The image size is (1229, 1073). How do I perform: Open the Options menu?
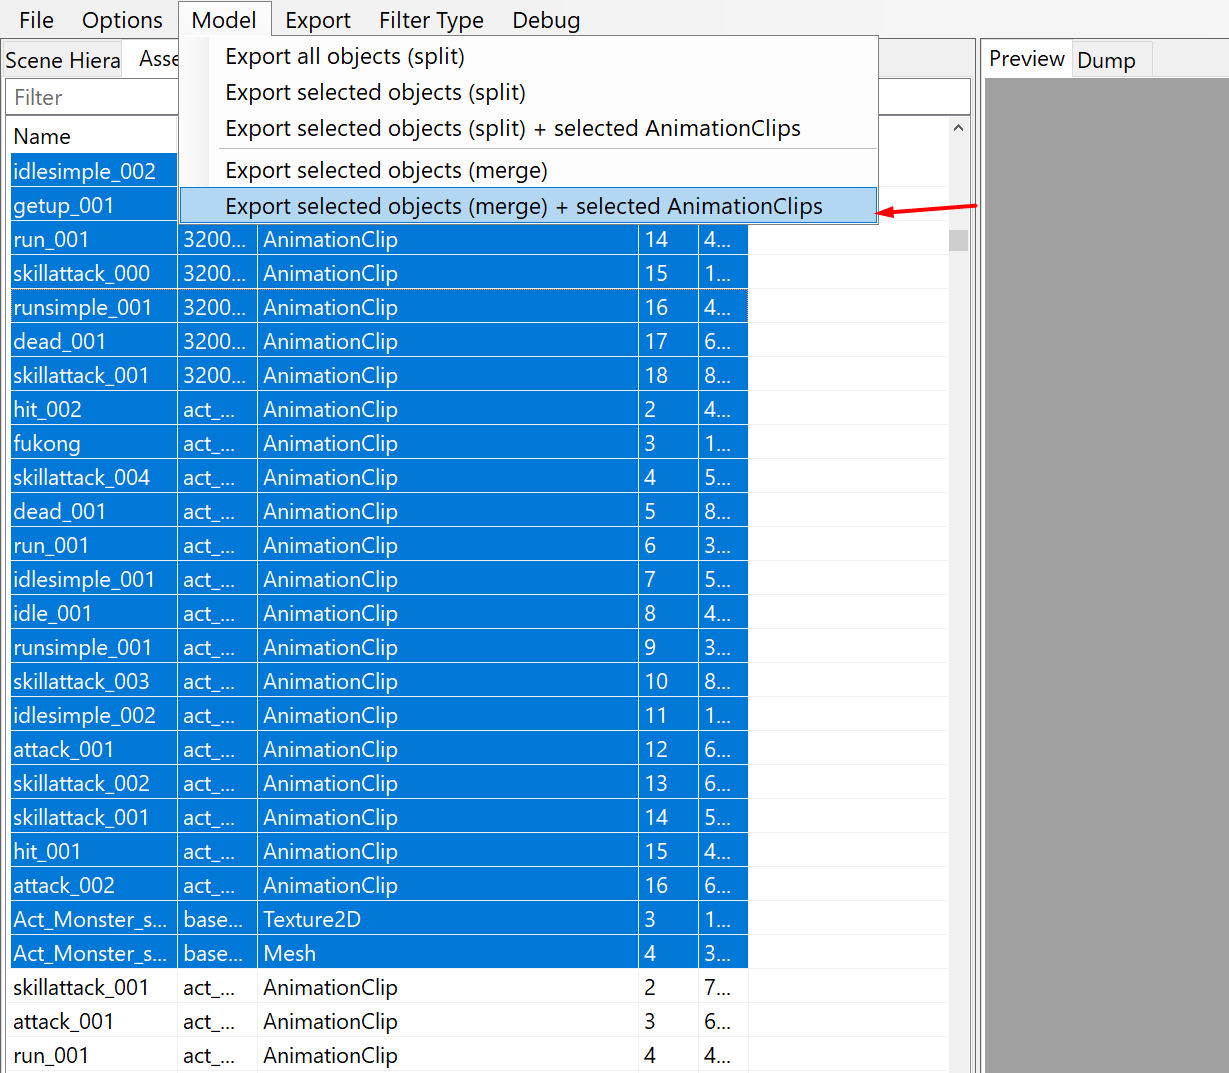pyautogui.click(x=122, y=20)
